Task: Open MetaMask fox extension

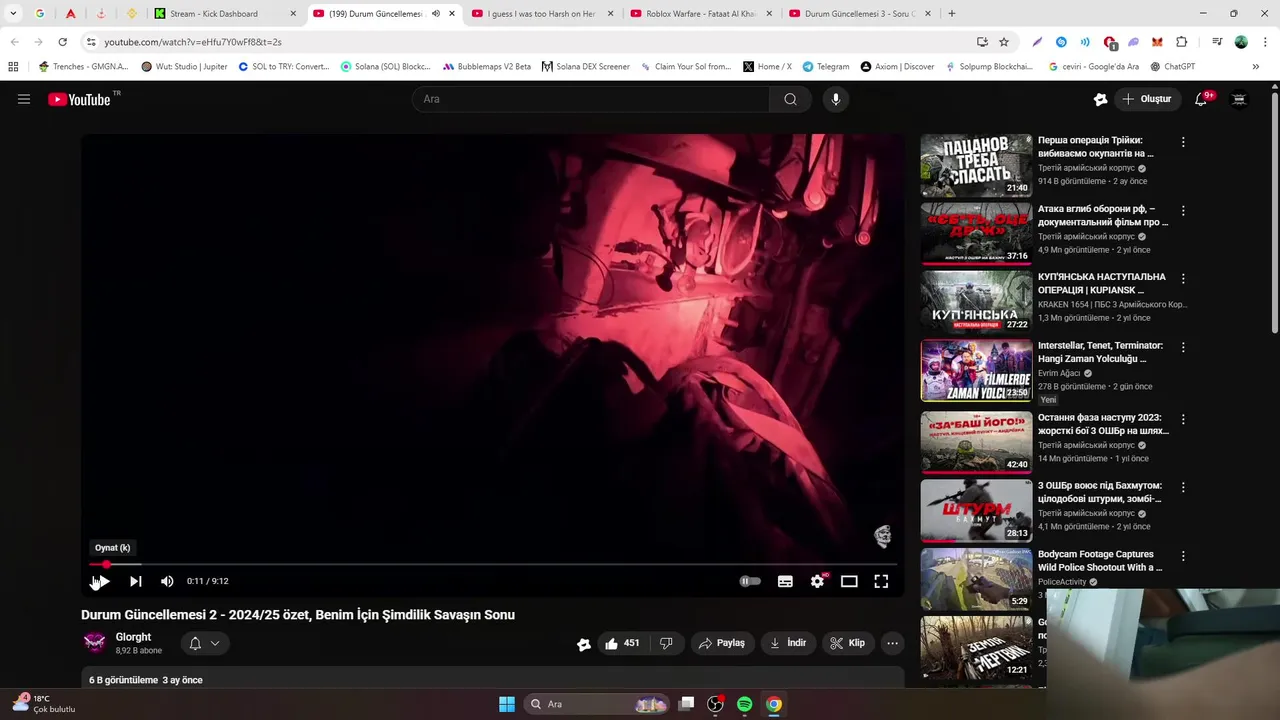Action: click(x=1157, y=42)
